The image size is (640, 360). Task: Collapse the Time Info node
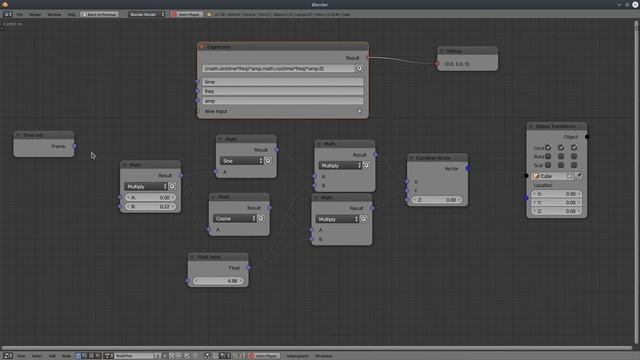(x=18, y=135)
